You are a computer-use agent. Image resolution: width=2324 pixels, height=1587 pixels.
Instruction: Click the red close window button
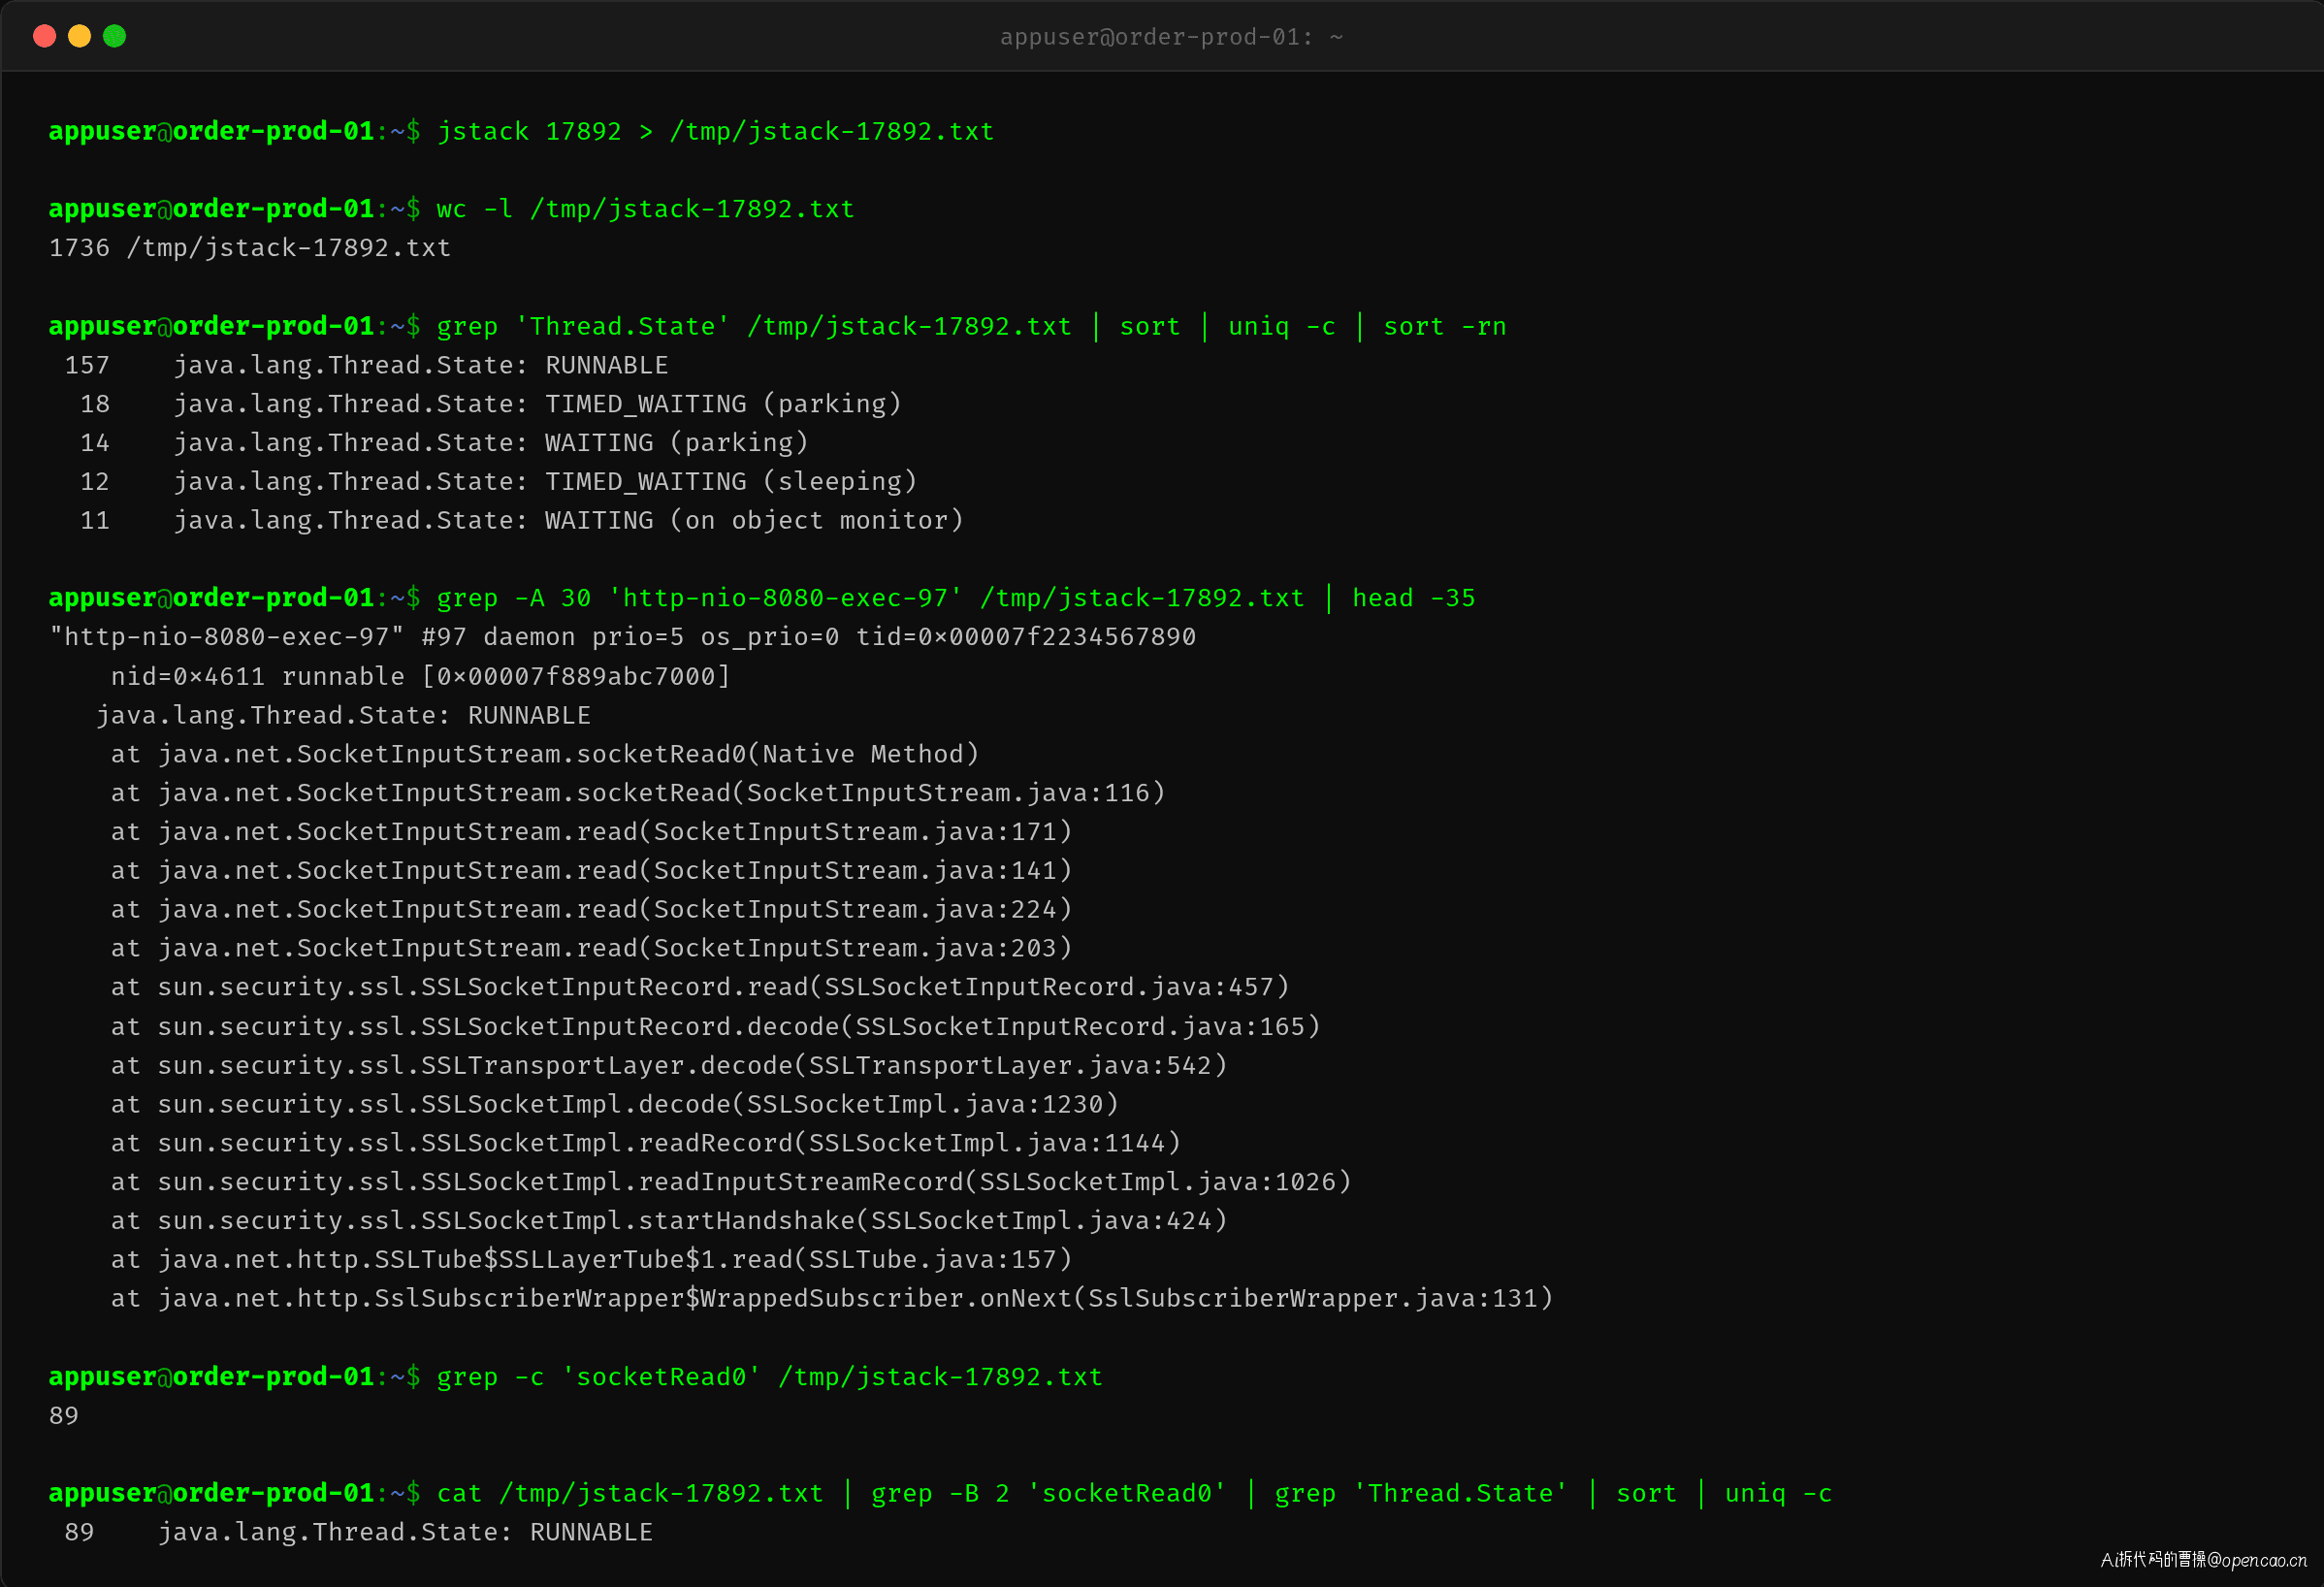point(44,37)
